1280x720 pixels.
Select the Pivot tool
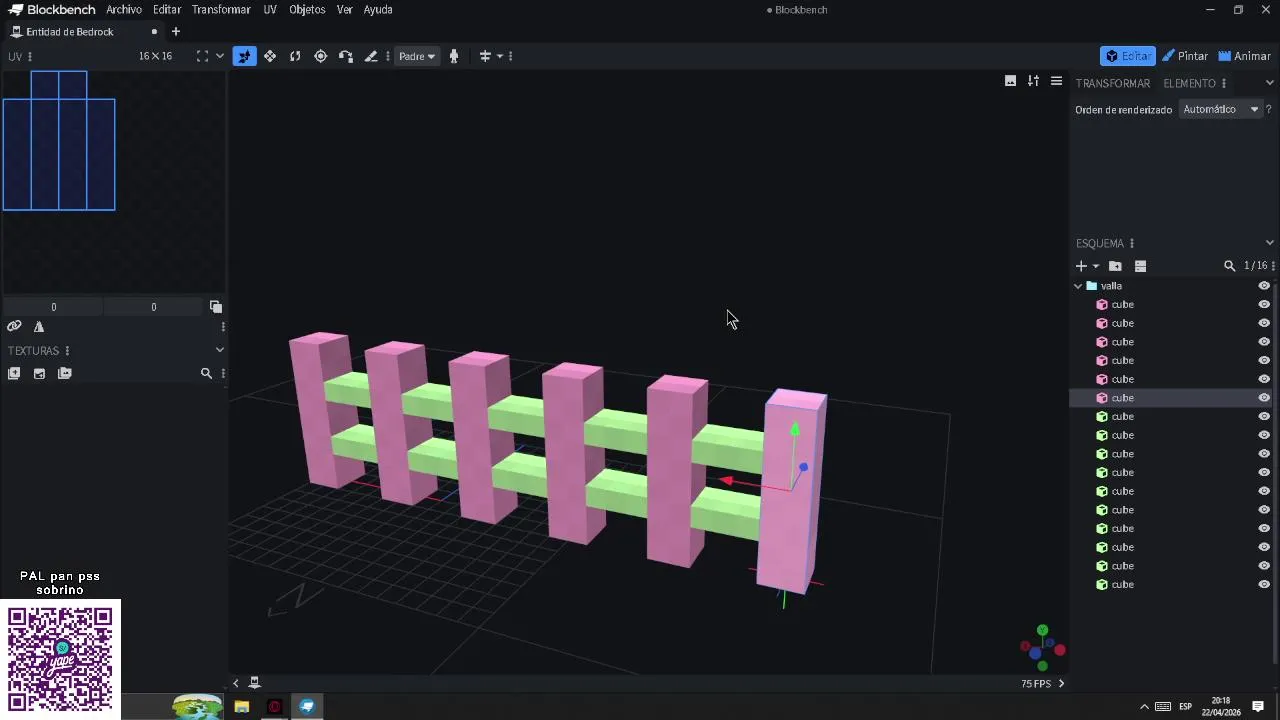pos(321,56)
